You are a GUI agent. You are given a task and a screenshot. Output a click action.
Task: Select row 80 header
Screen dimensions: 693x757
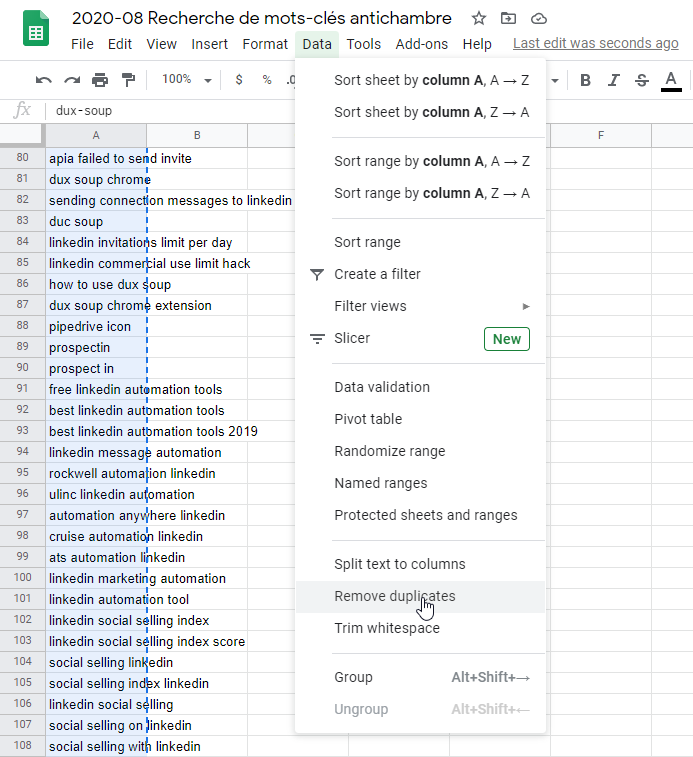point(23,158)
